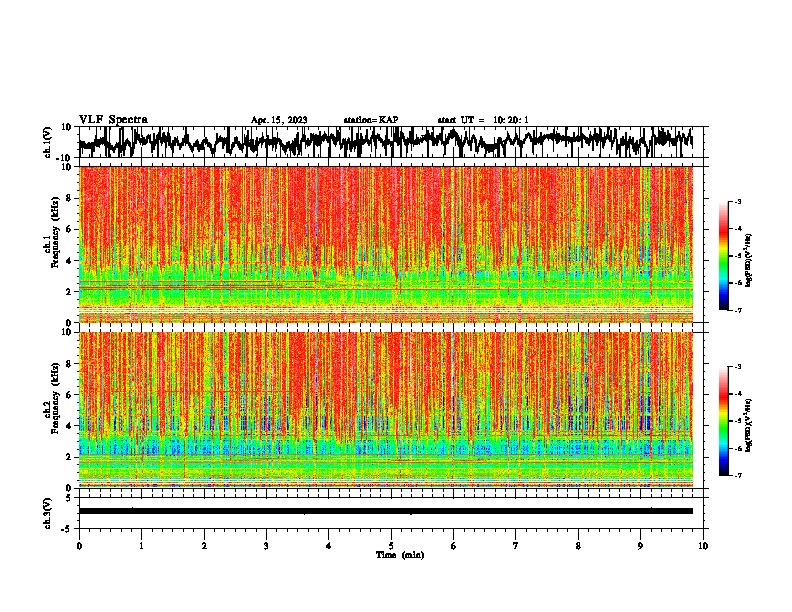Click the "ch.1(V)" axis label
The width and height of the screenshot is (792, 612).
click(48, 142)
